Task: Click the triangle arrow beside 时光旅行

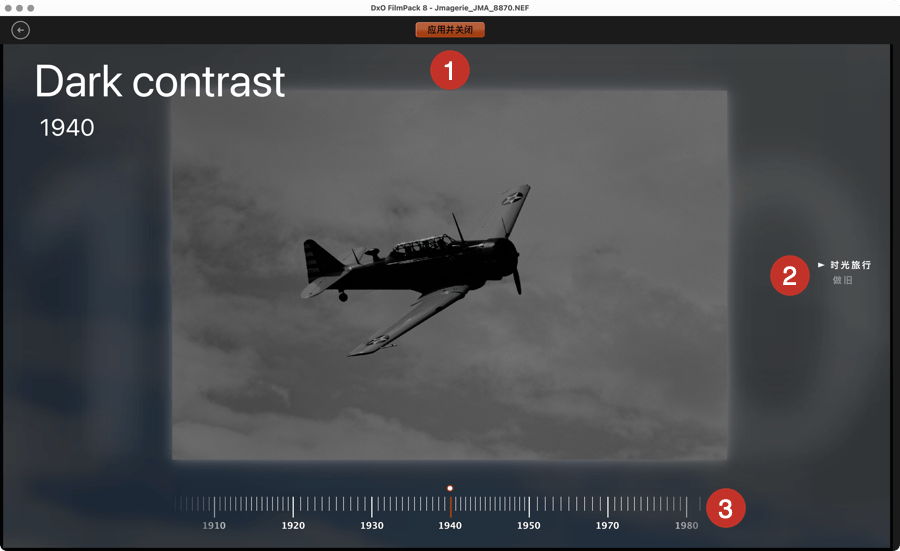Action: tap(821, 265)
